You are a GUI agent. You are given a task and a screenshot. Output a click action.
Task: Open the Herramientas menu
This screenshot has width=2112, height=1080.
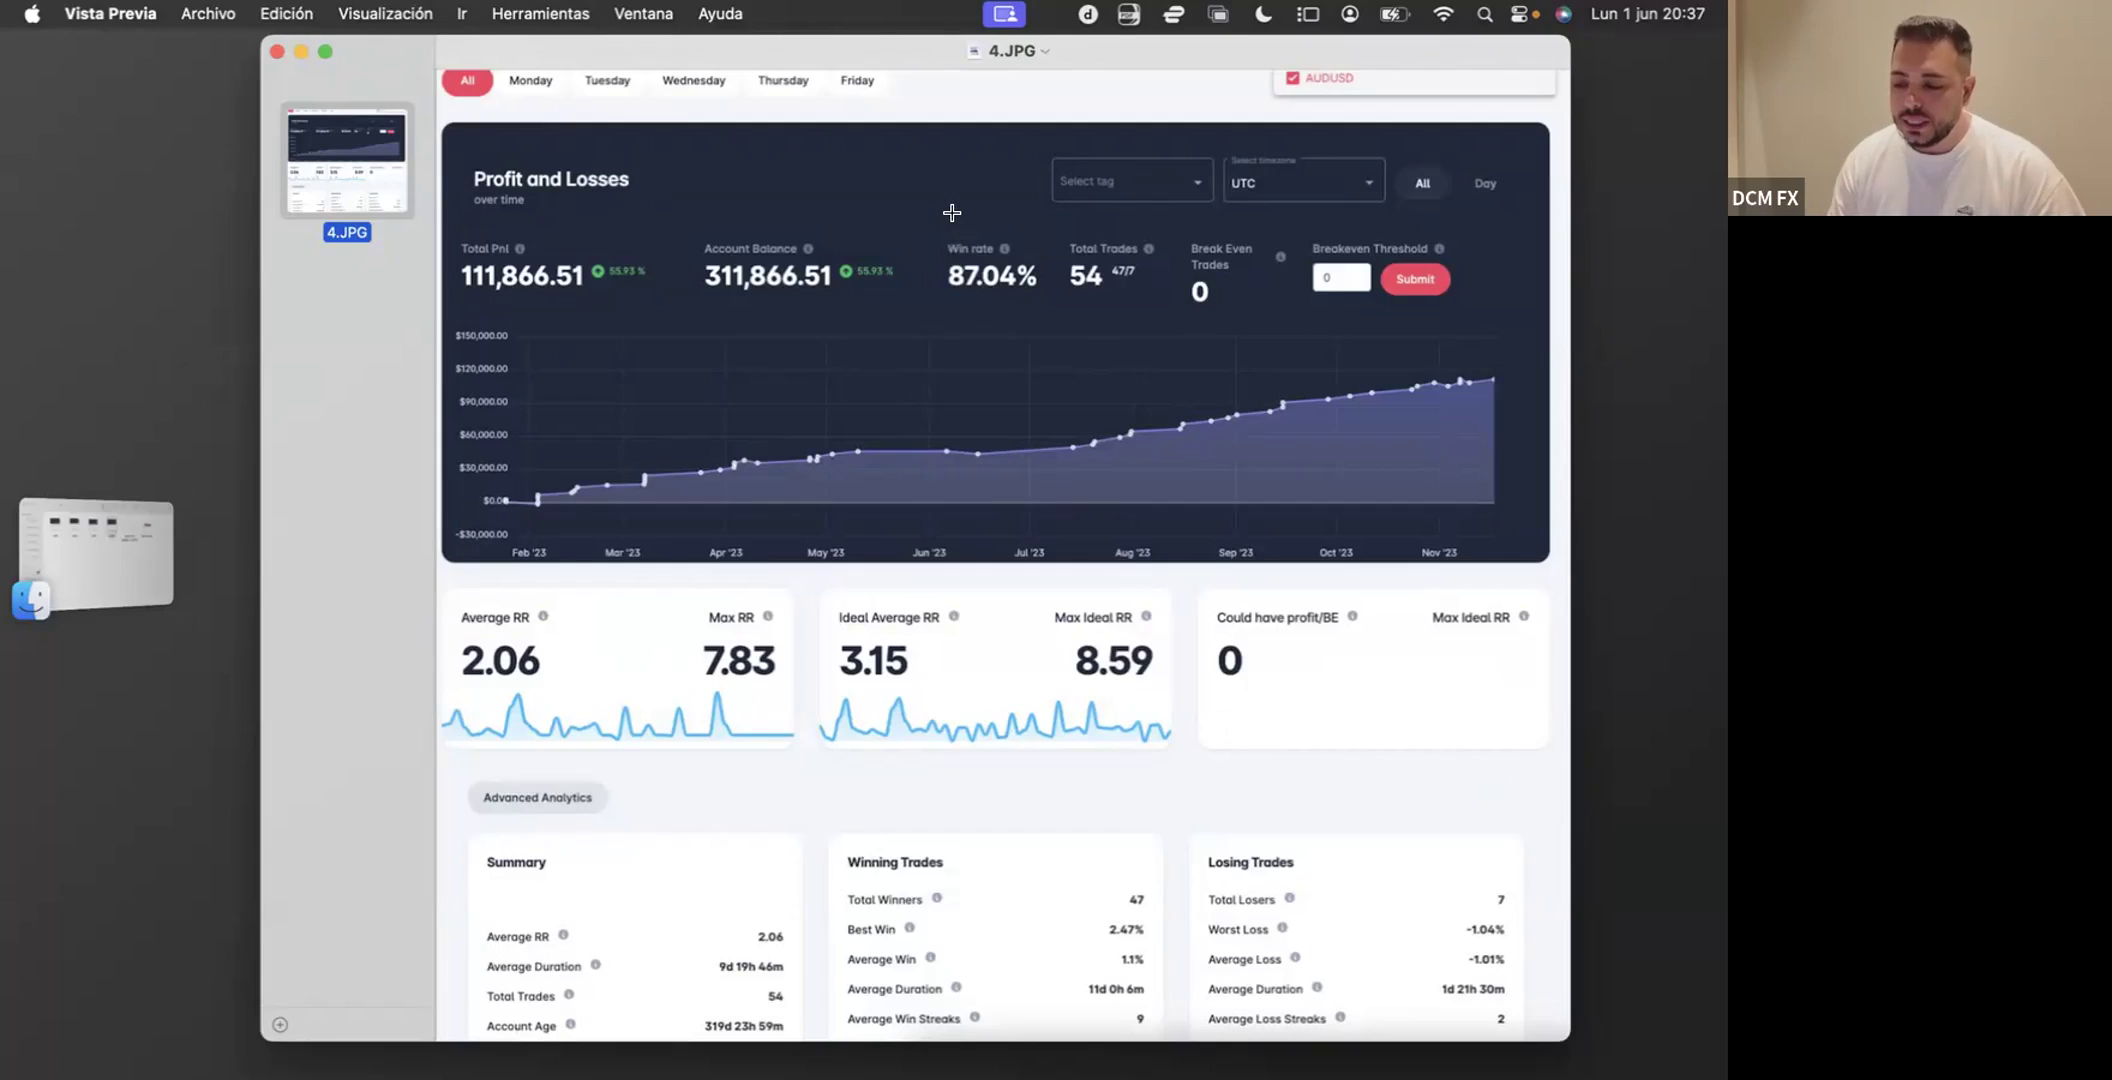pyautogui.click(x=540, y=14)
